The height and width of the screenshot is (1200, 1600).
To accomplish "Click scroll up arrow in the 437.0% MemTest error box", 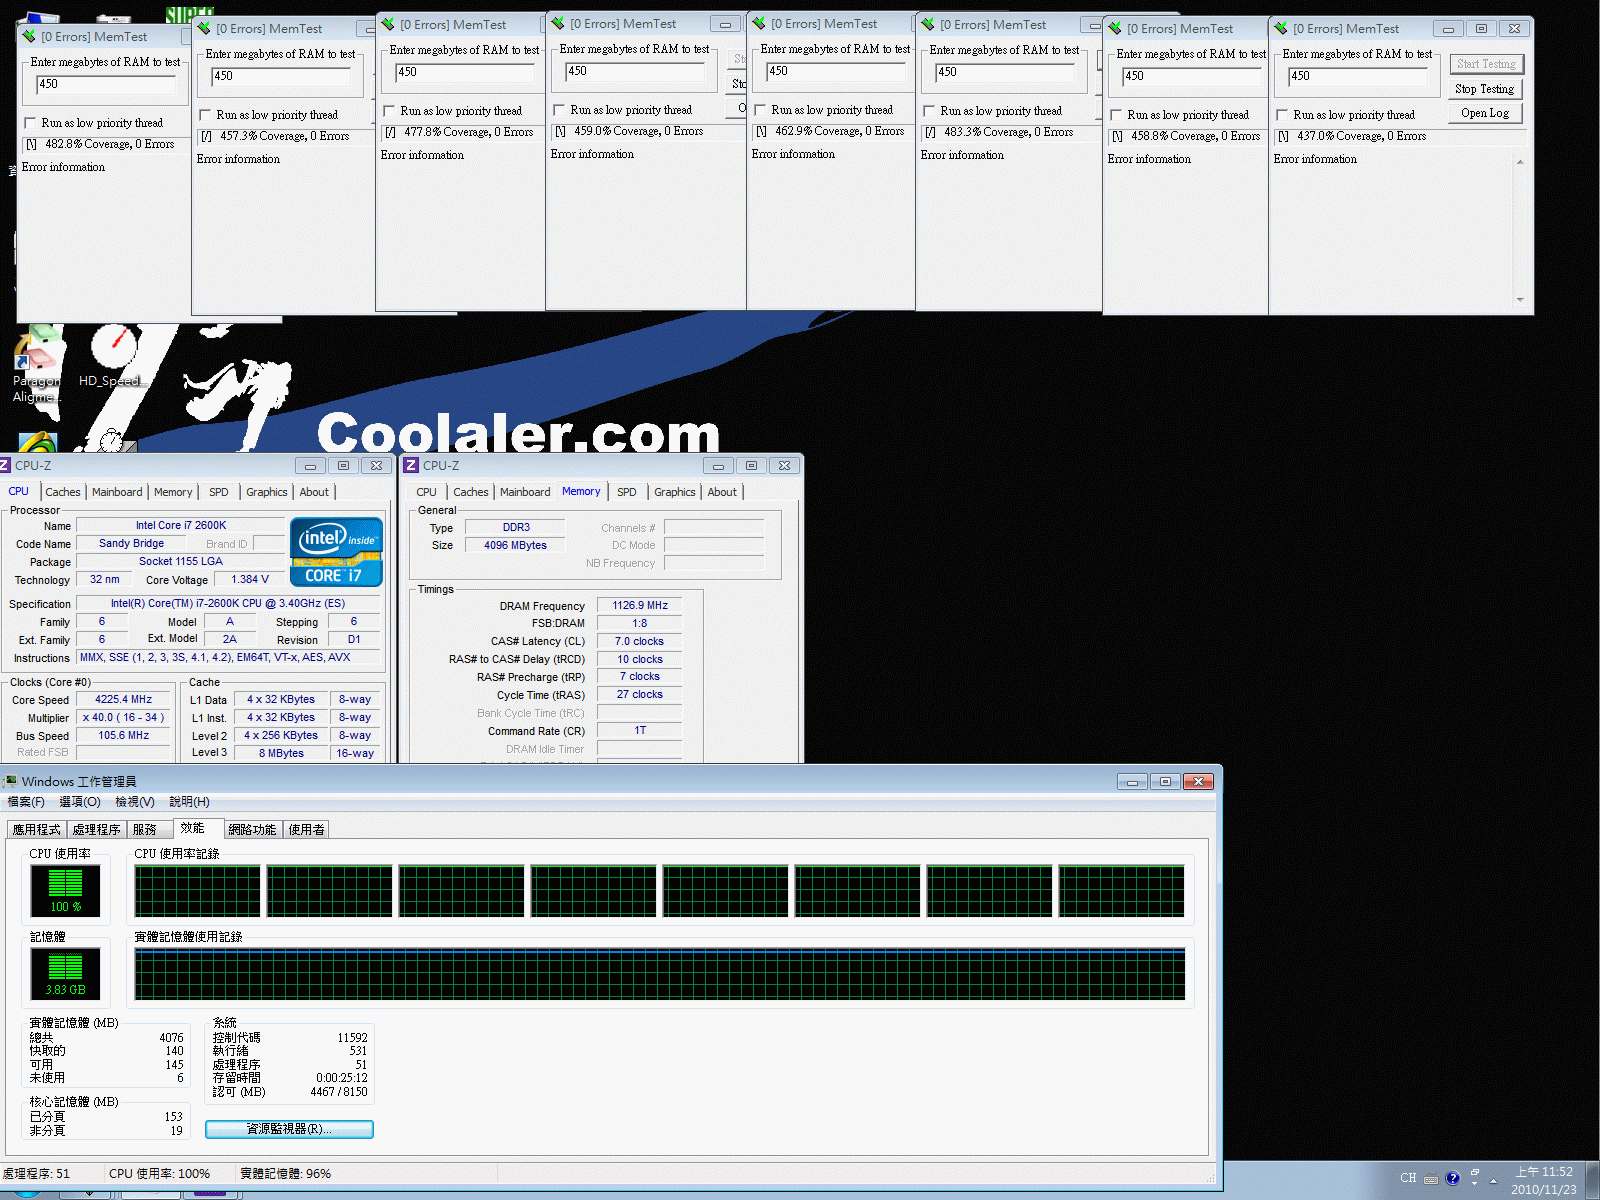I will point(1520,162).
